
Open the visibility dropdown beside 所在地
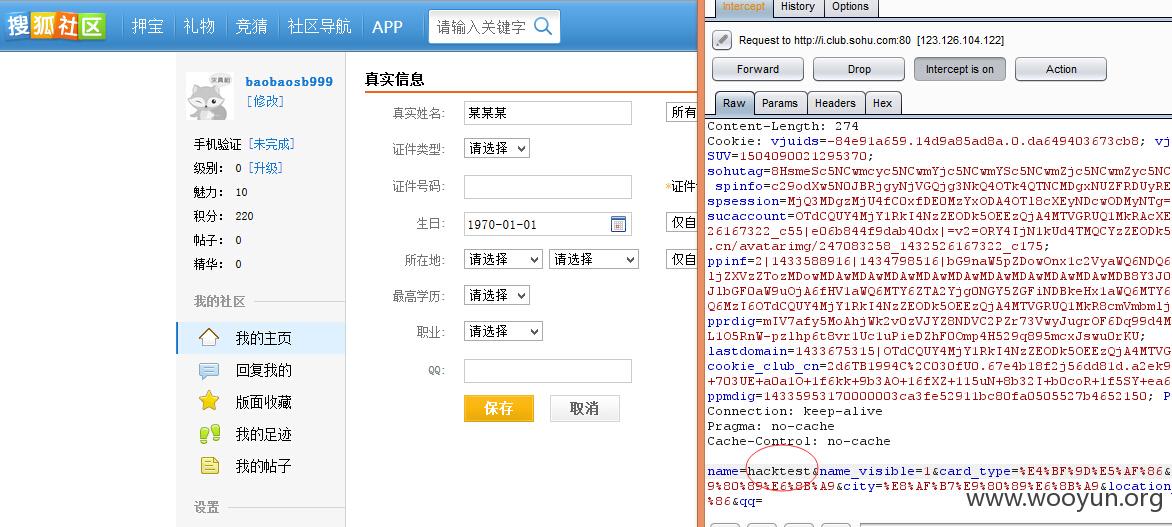tap(681, 259)
